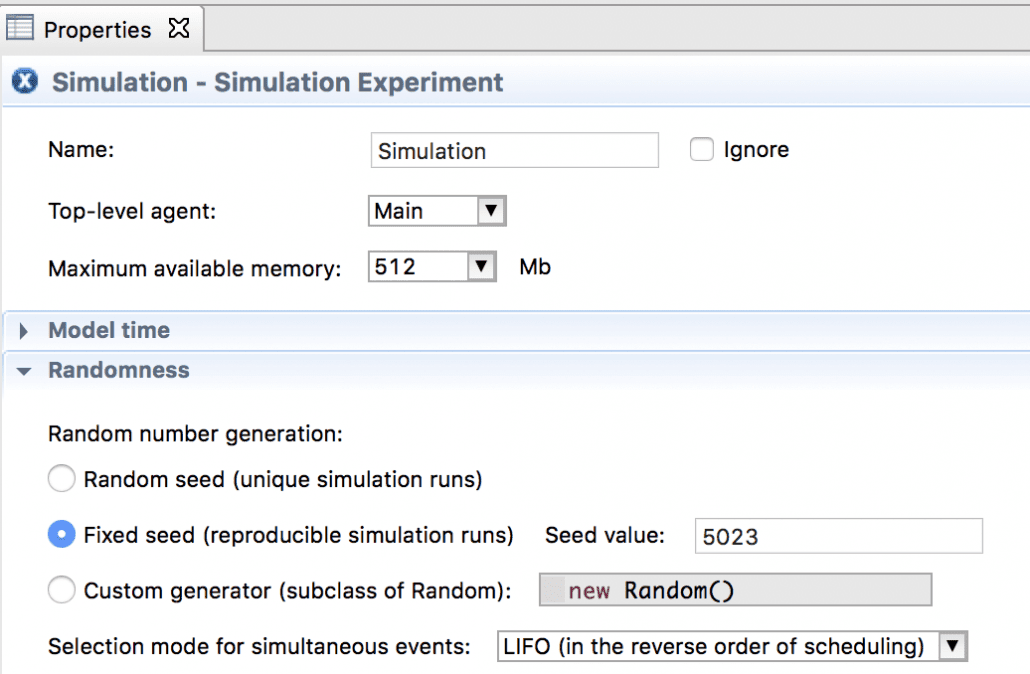The image size is (1030, 674).
Task: Select the Fixed seed radio button
Action: [62, 535]
